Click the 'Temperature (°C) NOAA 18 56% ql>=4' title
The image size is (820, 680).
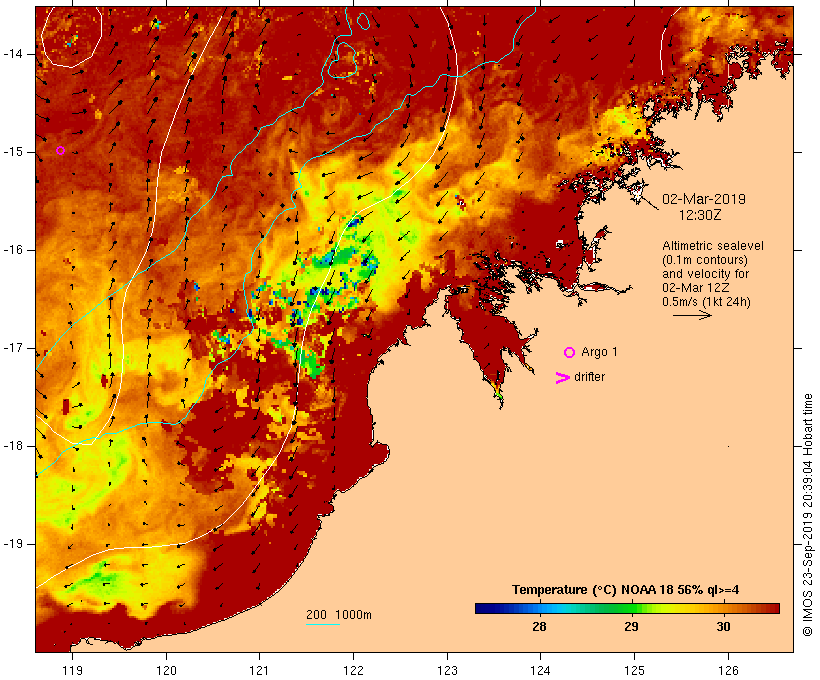click(x=625, y=590)
